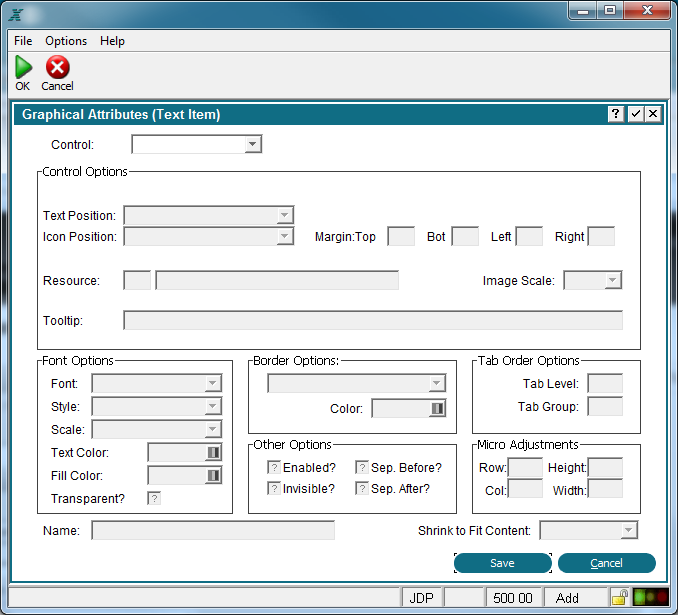Click the Tab Group field
Screen dimensions: 678x615
(x=605, y=406)
